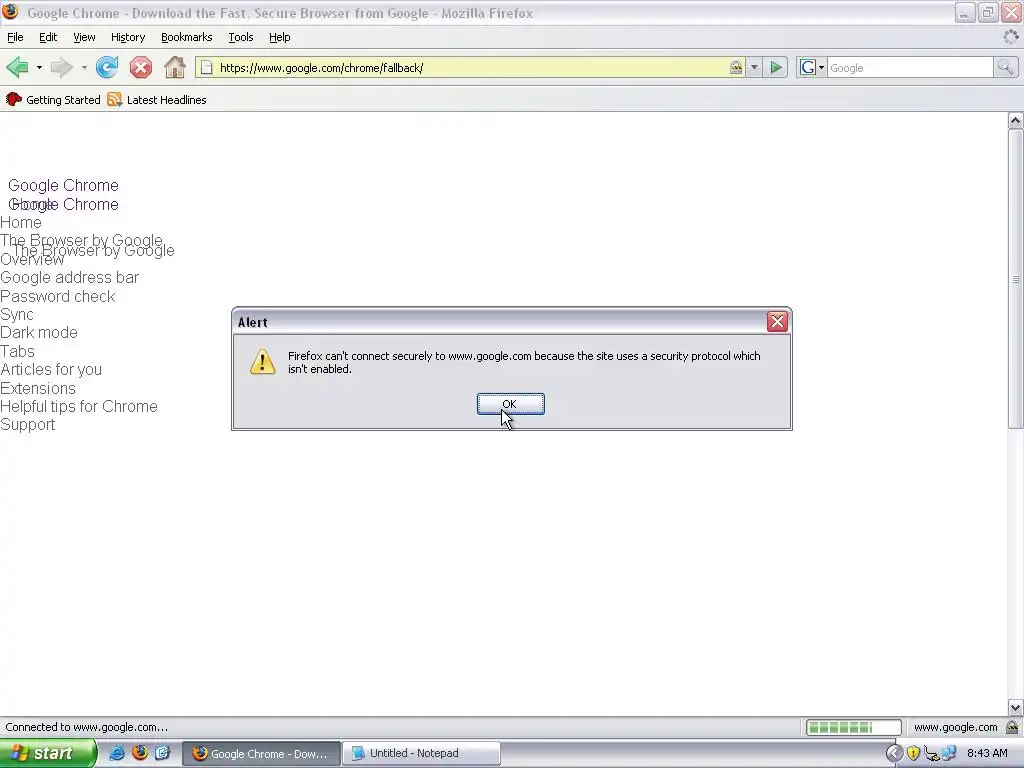
Task: Go to the Home page icon
Action: coord(174,67)
